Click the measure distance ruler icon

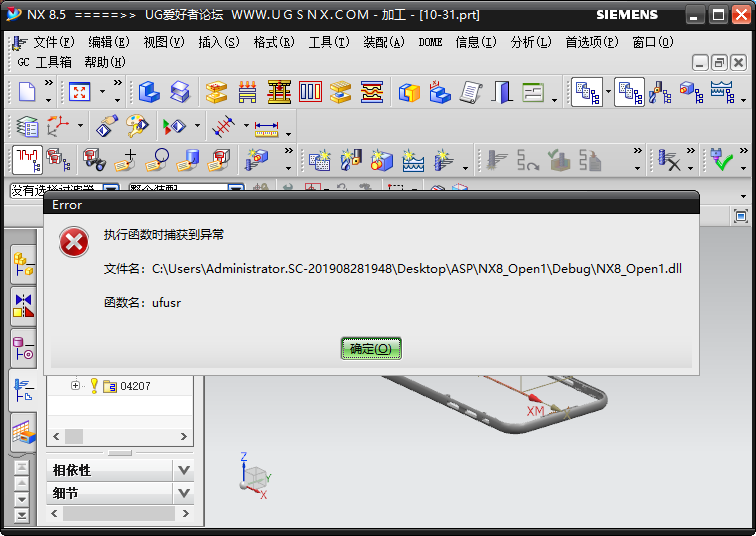click(x=267, y=129)
